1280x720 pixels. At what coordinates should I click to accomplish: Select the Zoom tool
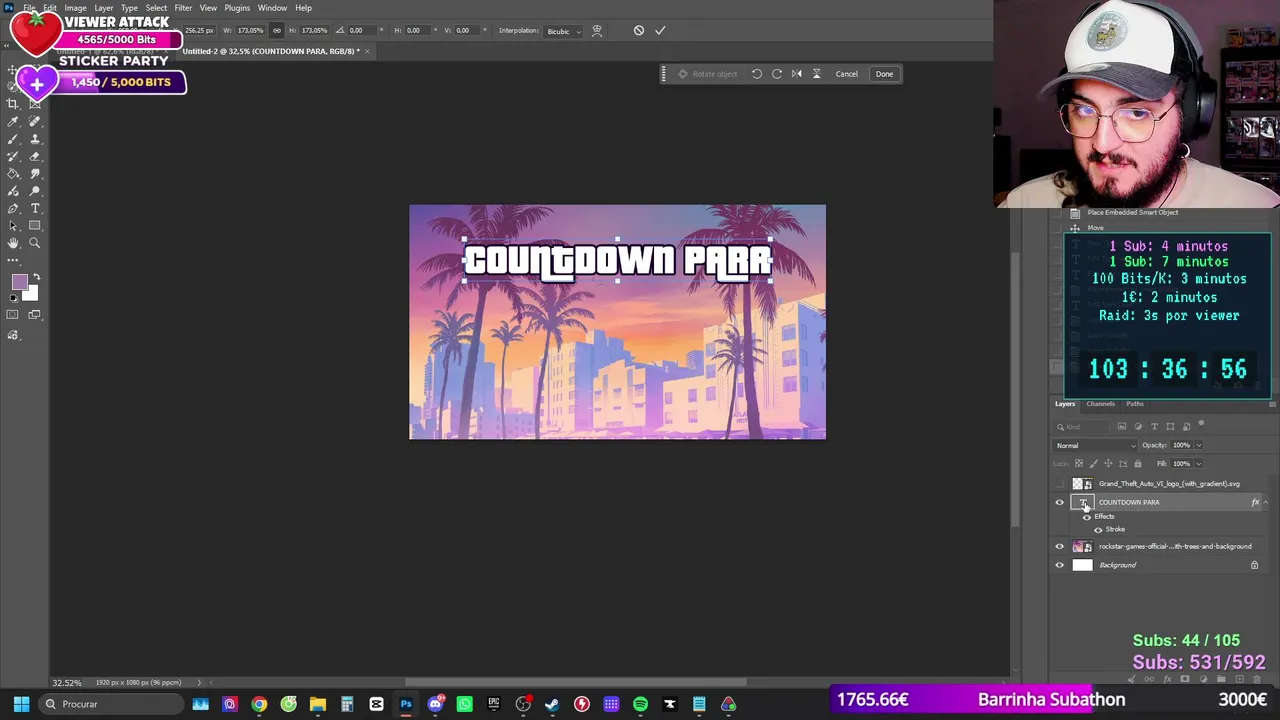[35, 243]
